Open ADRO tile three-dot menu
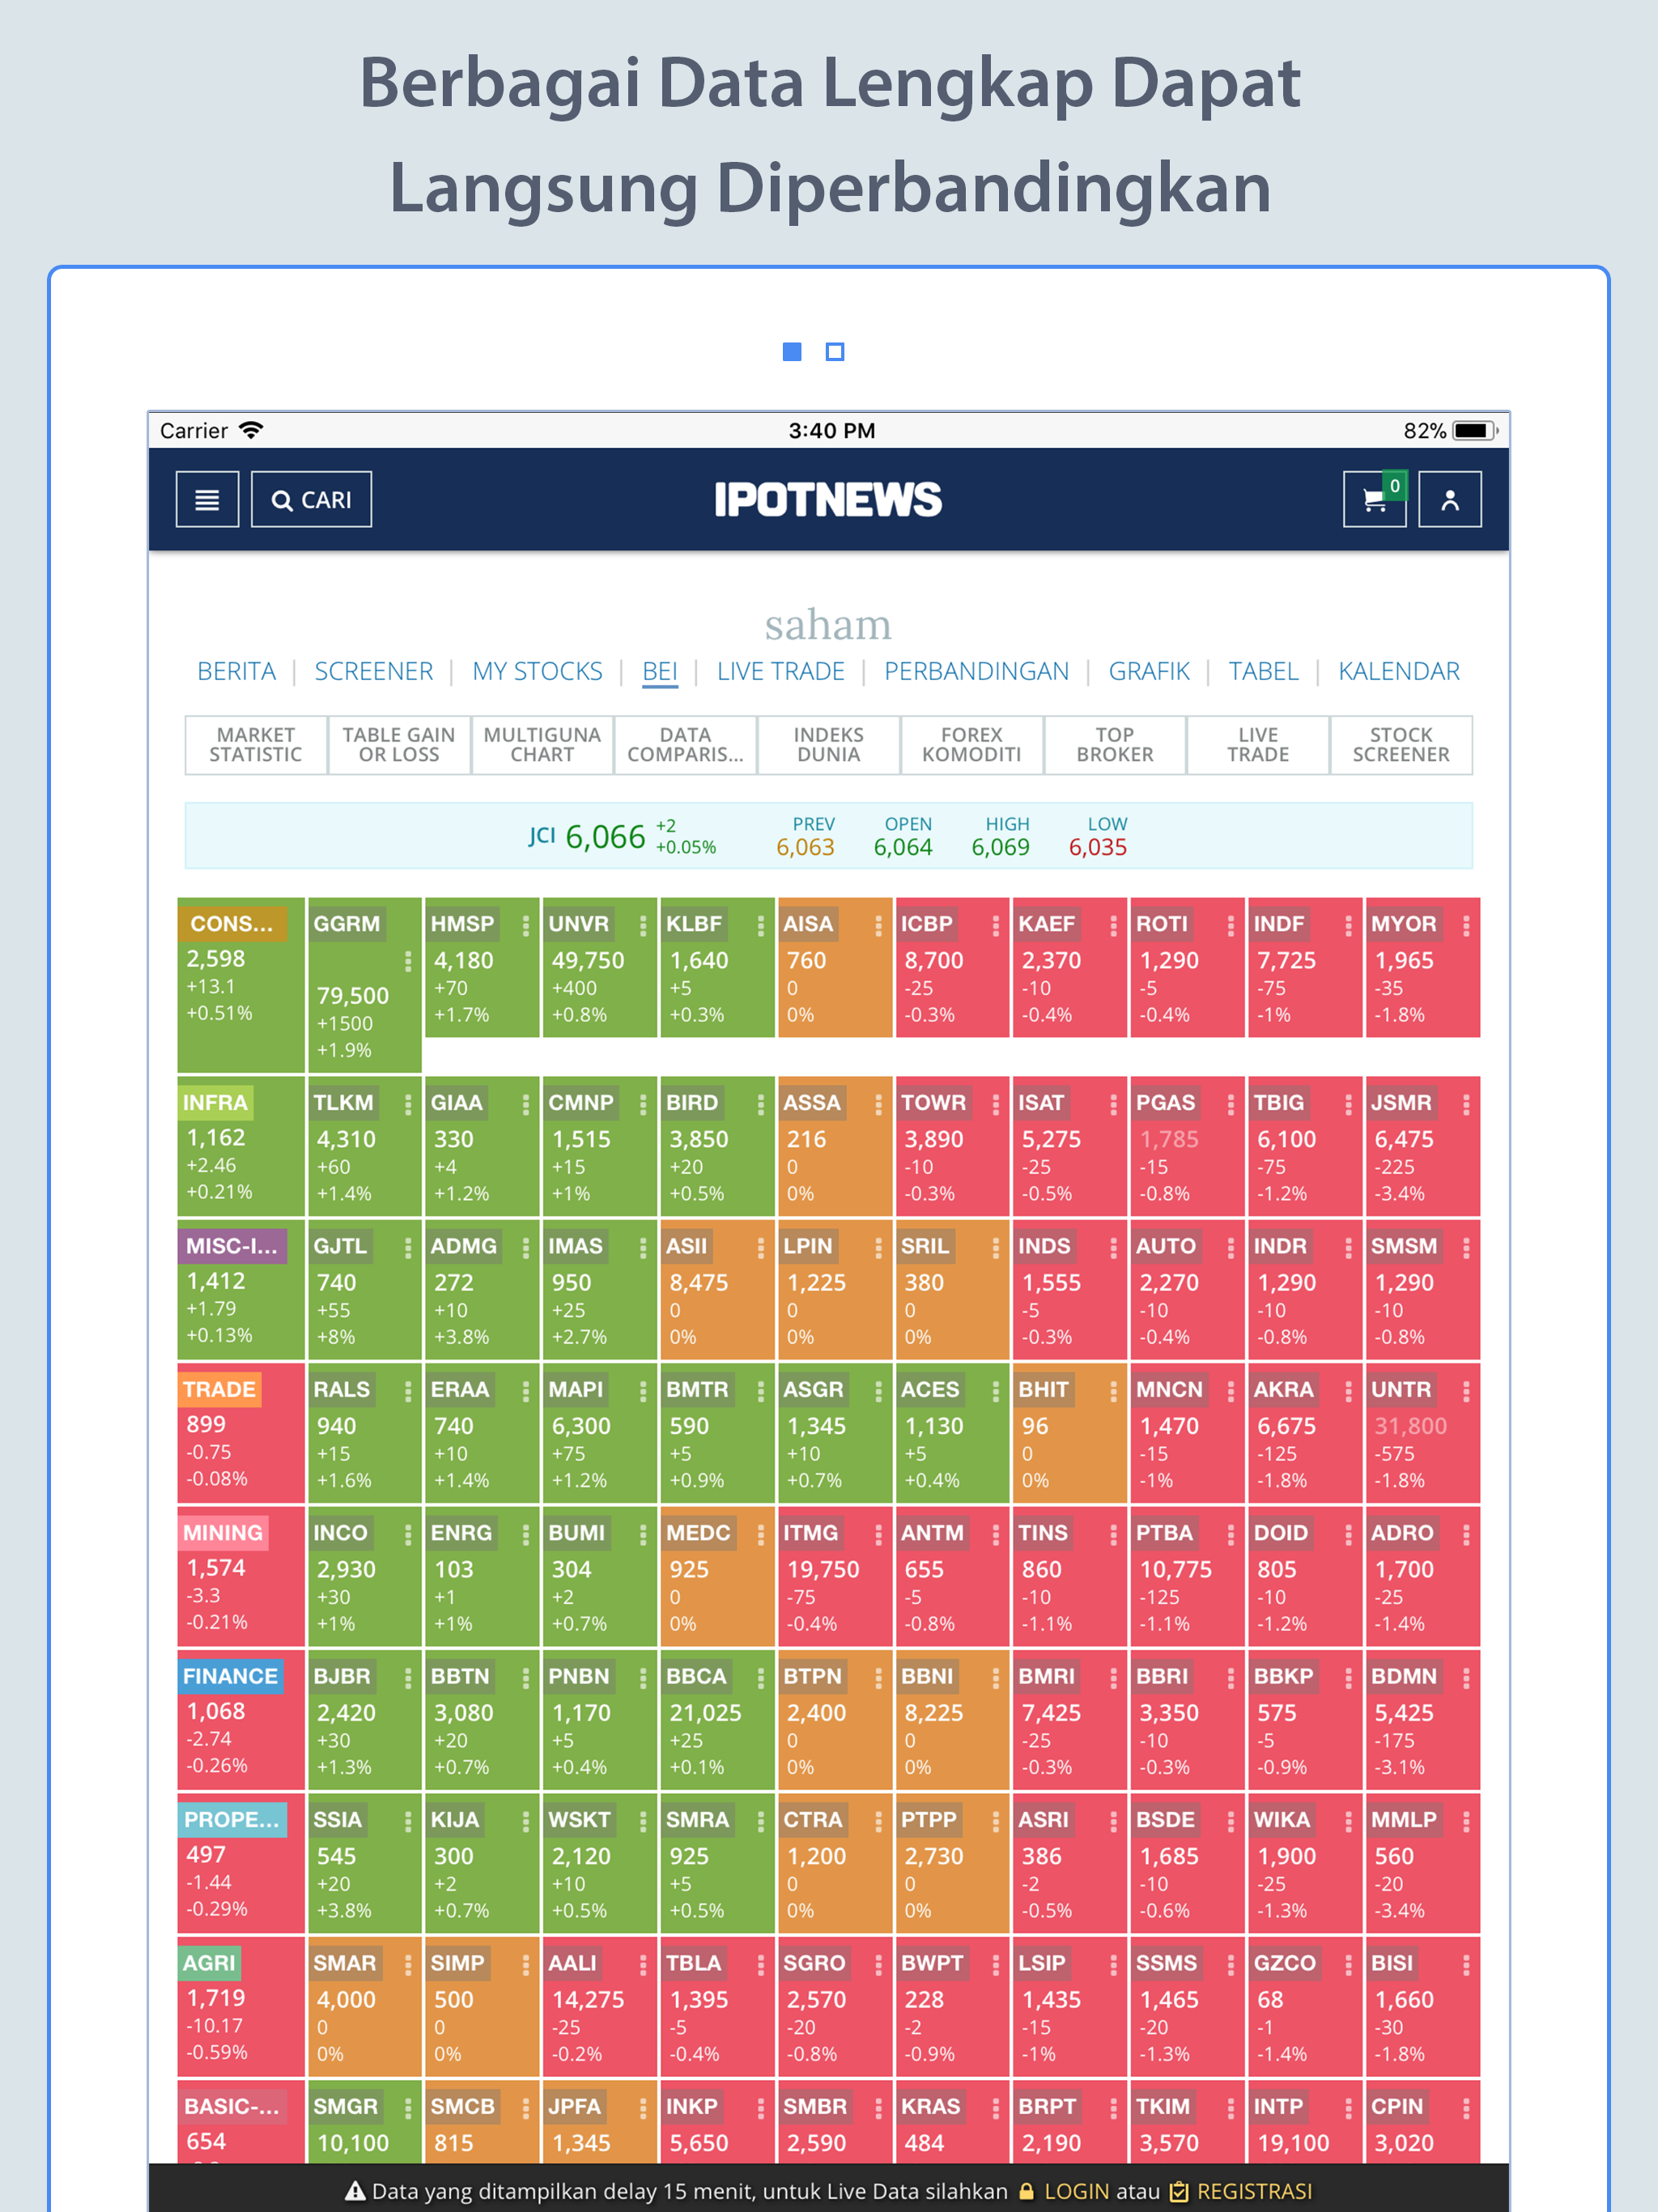Viewport: 1658px width, 2212px height. 1466,1535
